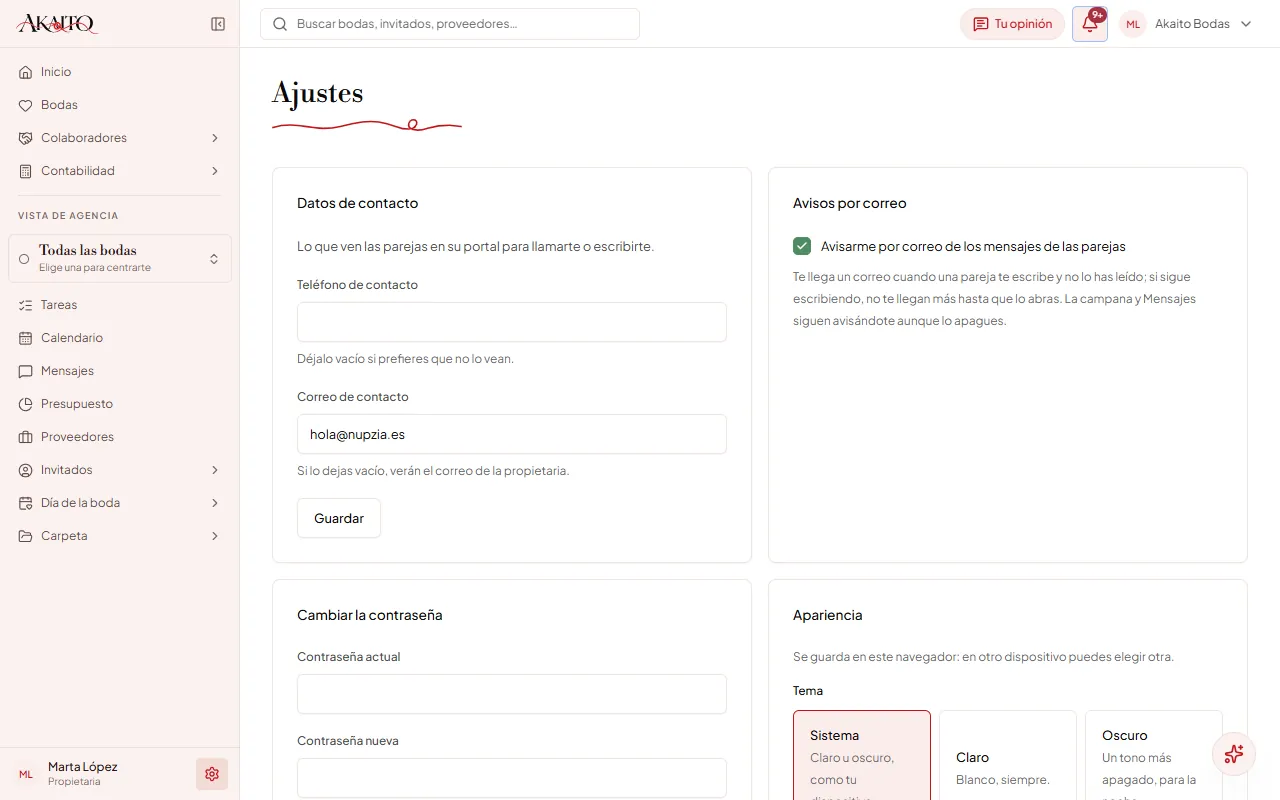Click the person icon beside Invitados
1280x800 pixels.
(x=26, y=470)
